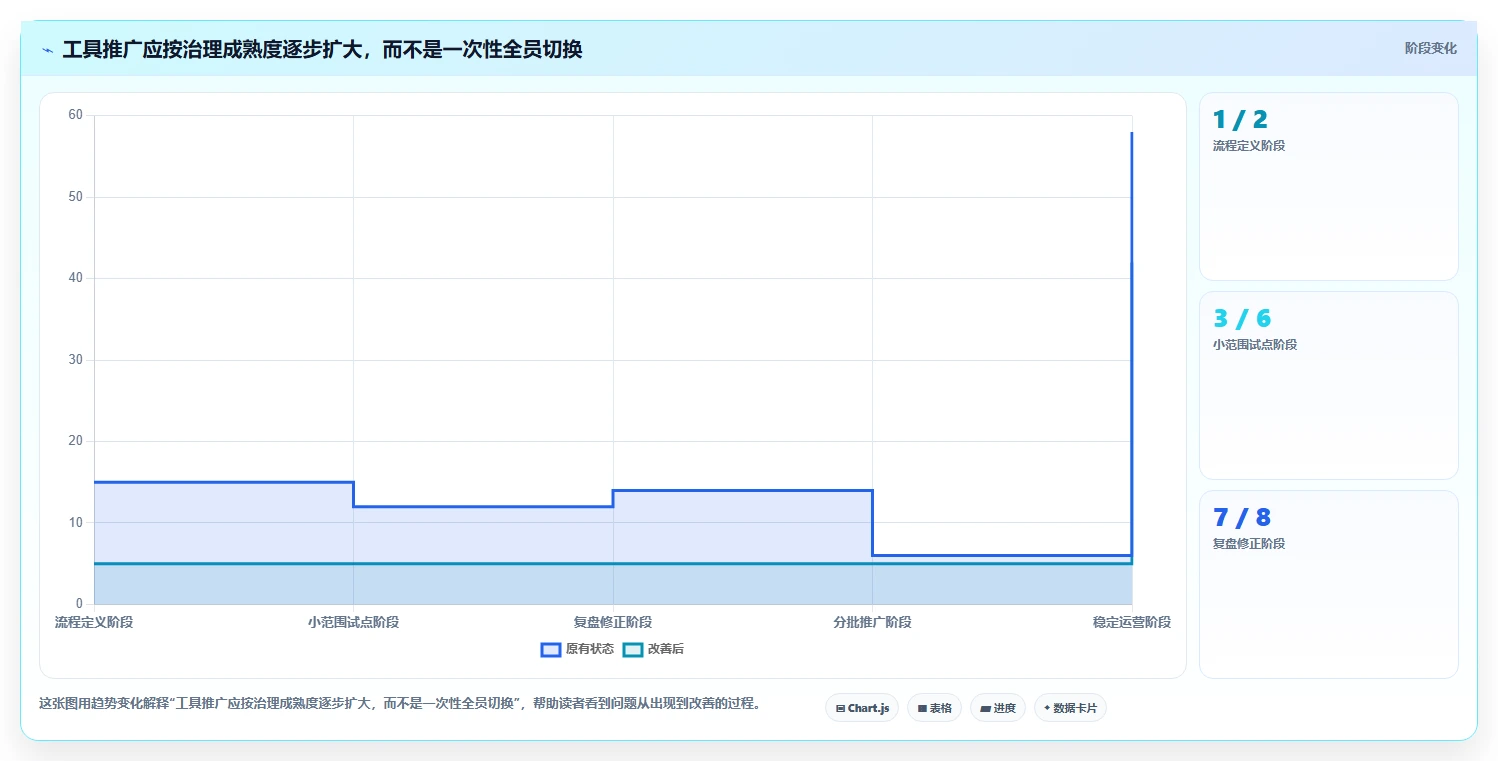Open the 7 / 8 复盘修正阶段 card
Image resolution: width=1498 pixels, height=761 pixels.
coord(1328,584)
